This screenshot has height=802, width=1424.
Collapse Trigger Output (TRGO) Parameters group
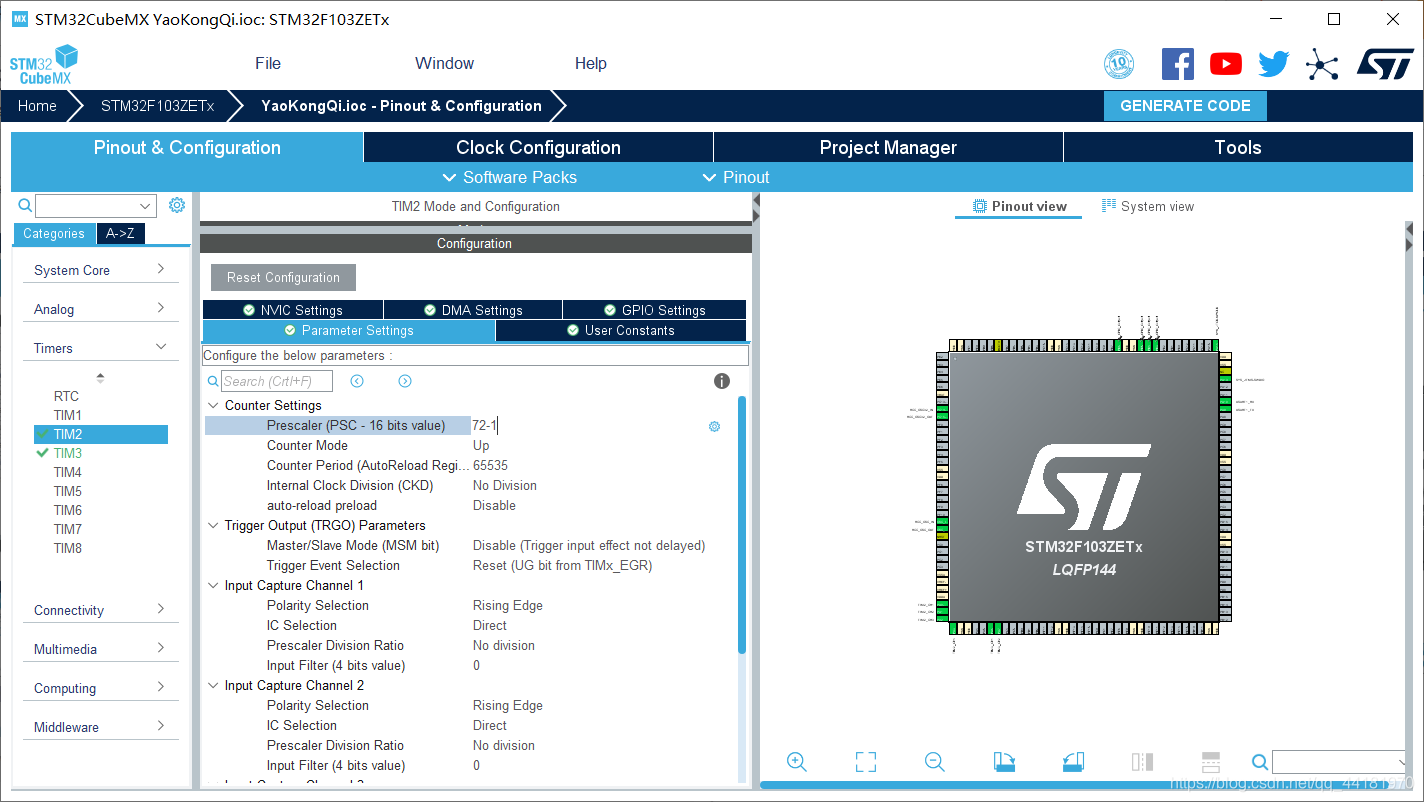click(213, 525)
